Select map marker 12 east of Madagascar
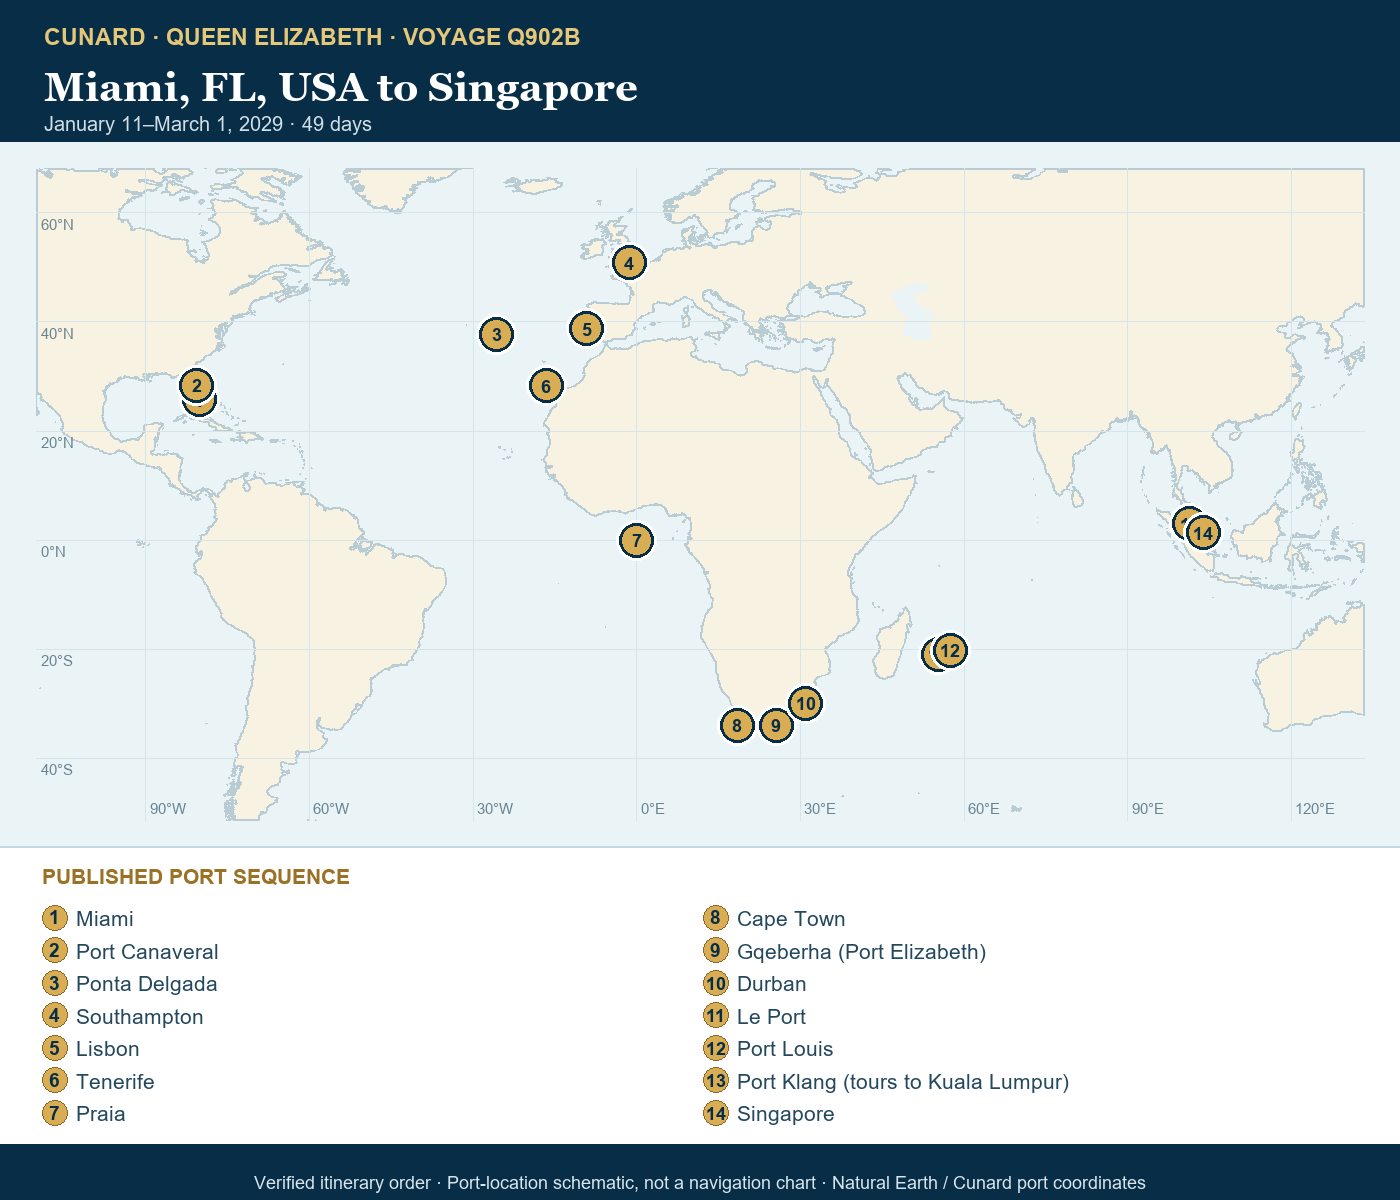Viewport: 1400px width, 1200px height. 949,651
